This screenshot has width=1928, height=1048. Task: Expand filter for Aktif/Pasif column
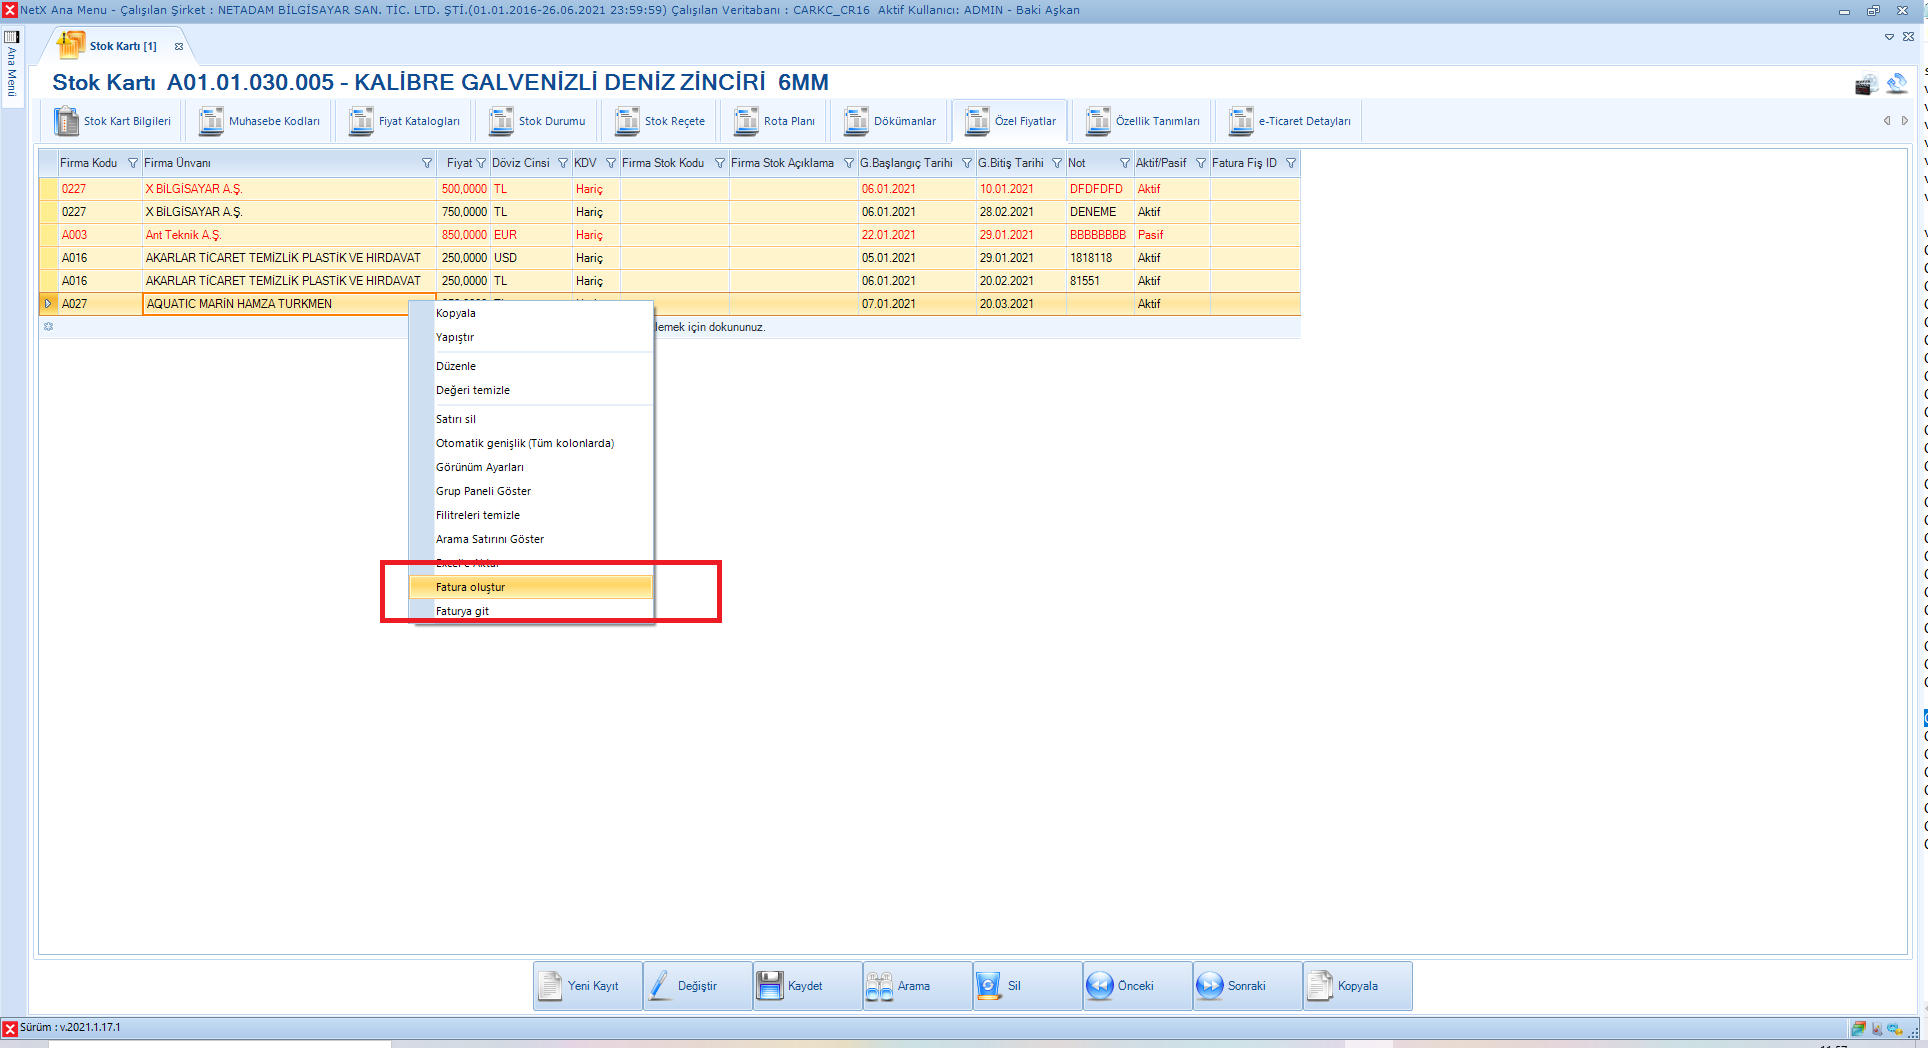click(x=1201, y=163)
